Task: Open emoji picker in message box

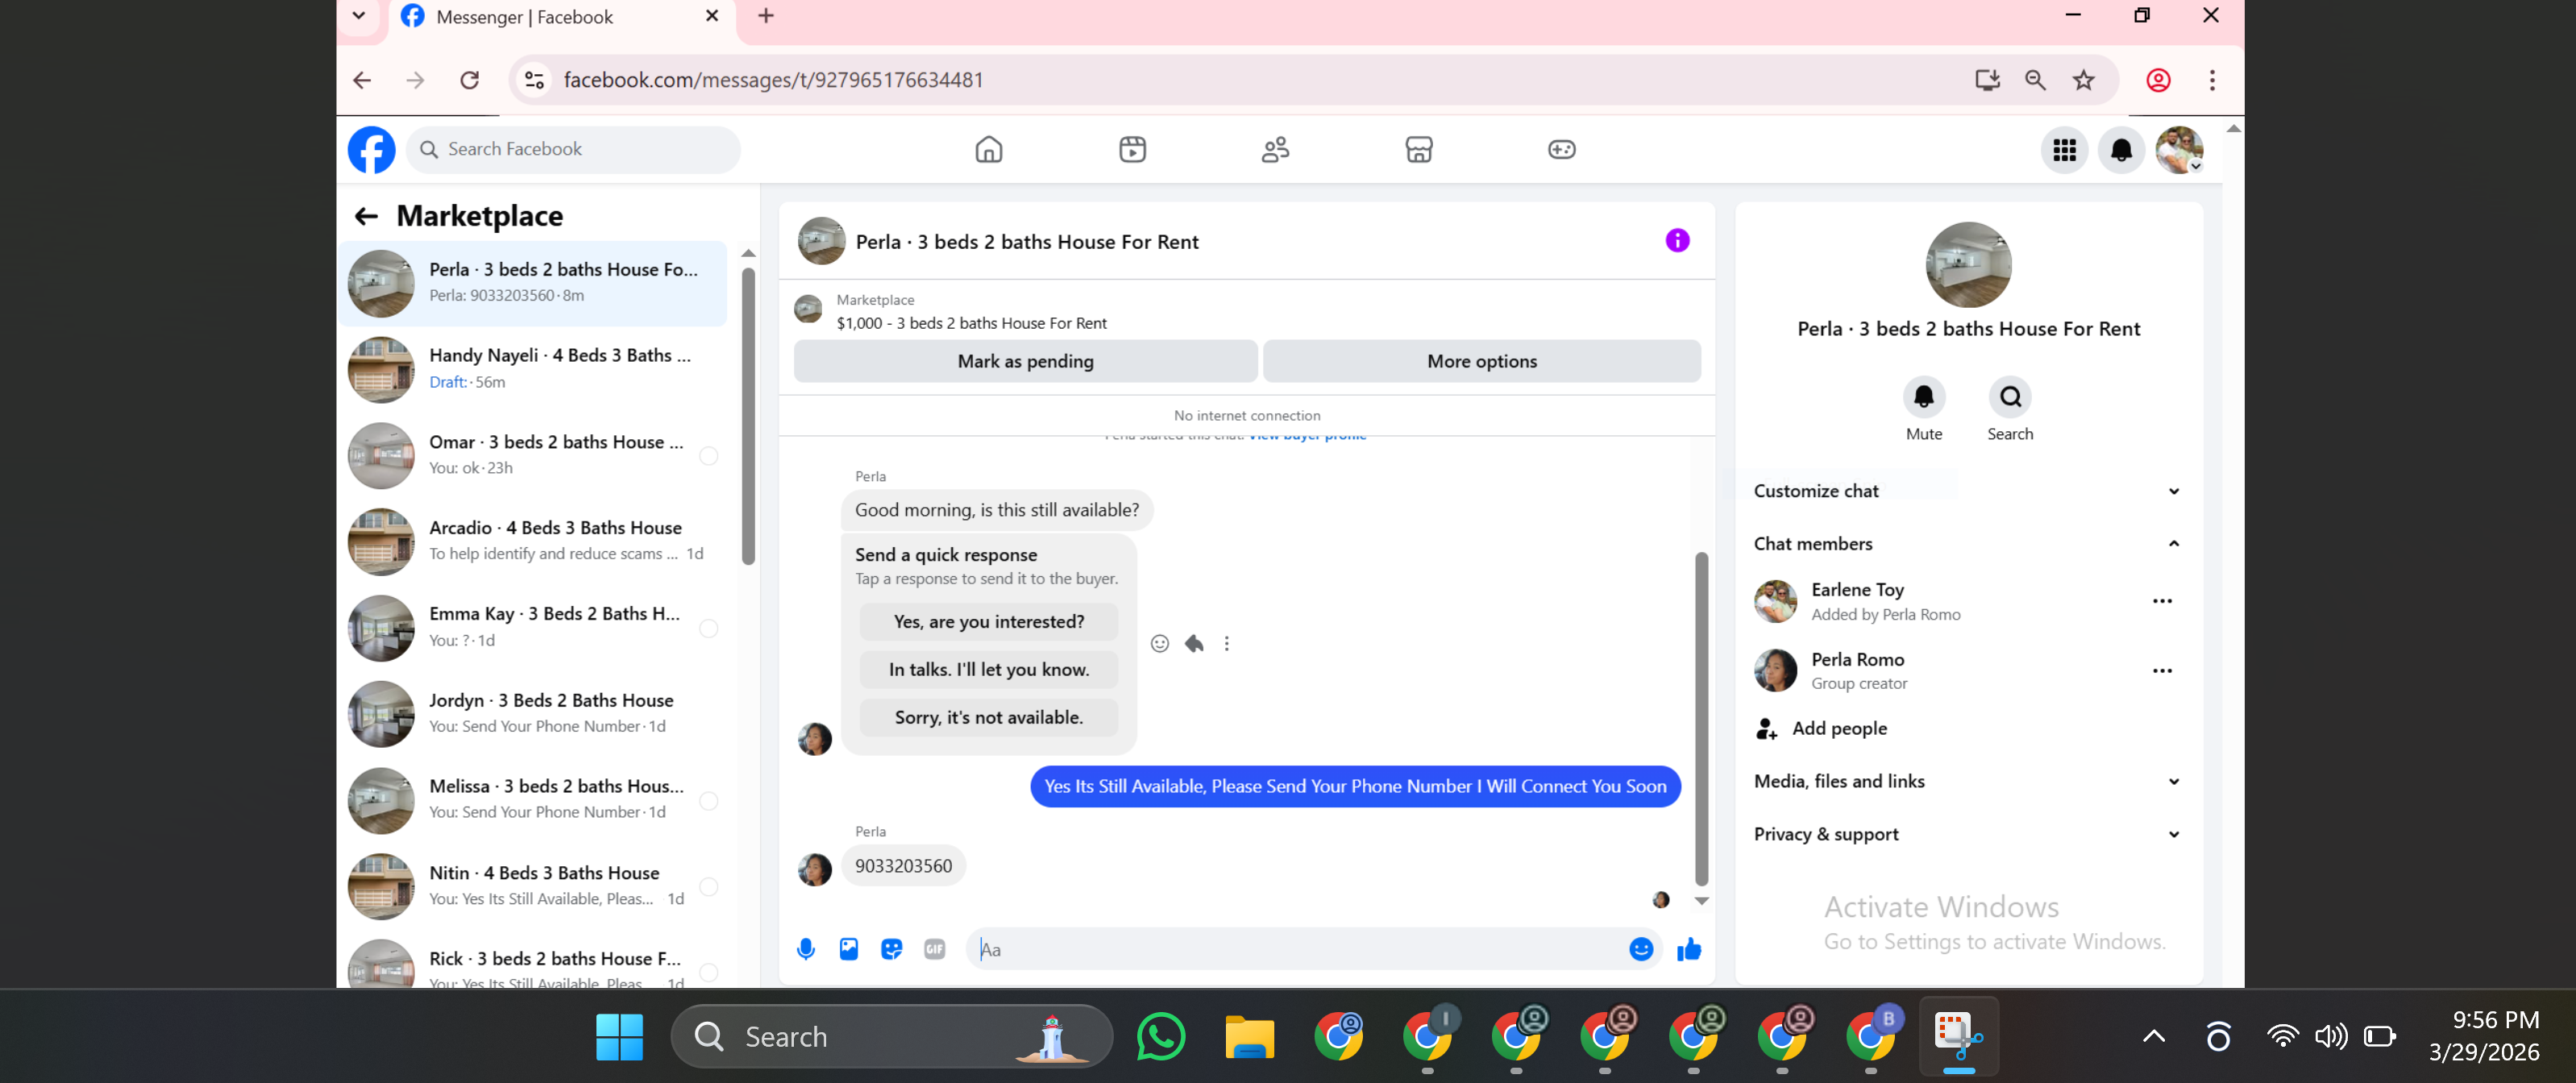Action: tap(1640, 949)
